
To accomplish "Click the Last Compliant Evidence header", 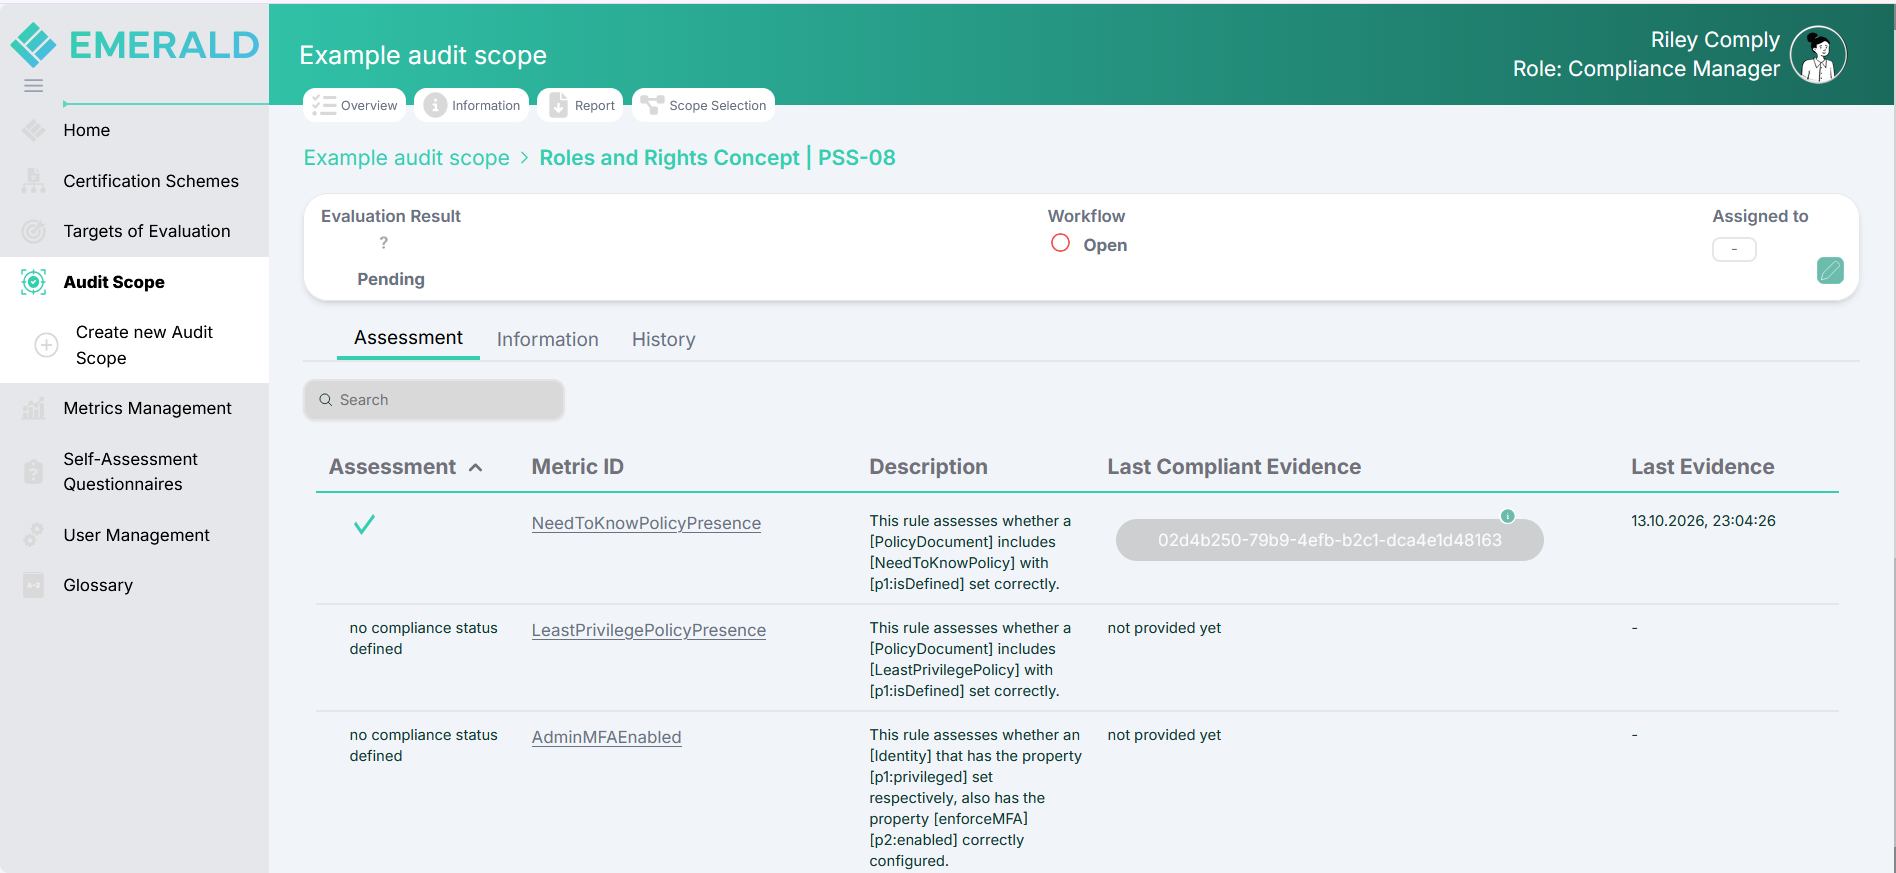I will (1234, 467).
